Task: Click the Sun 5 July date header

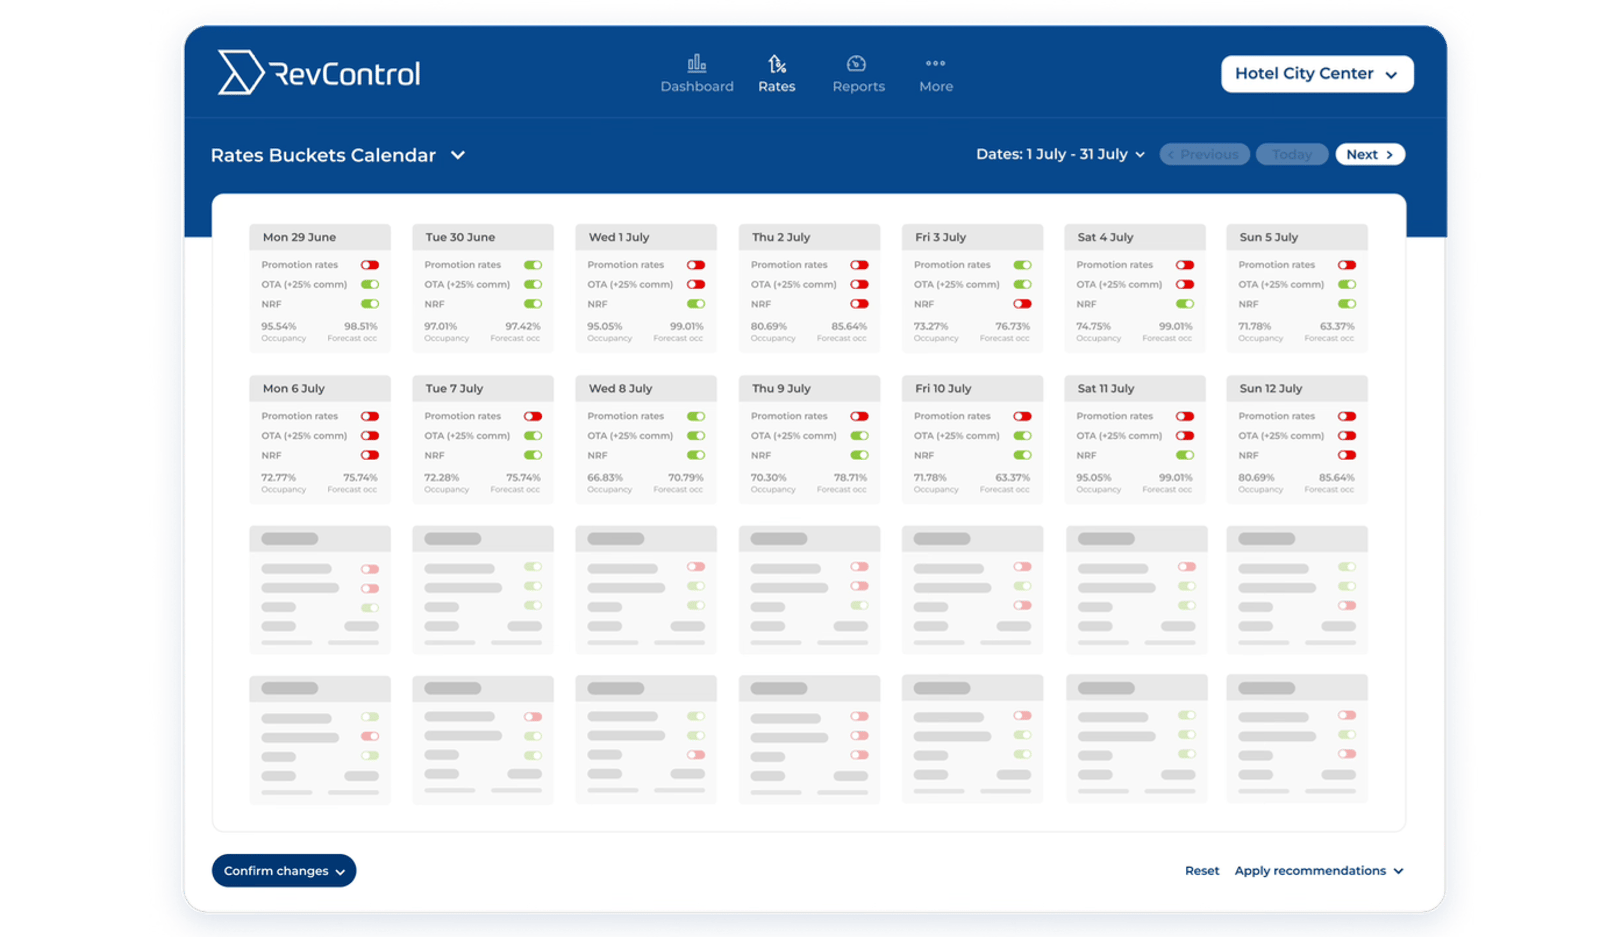Action: pos(1297,237)
